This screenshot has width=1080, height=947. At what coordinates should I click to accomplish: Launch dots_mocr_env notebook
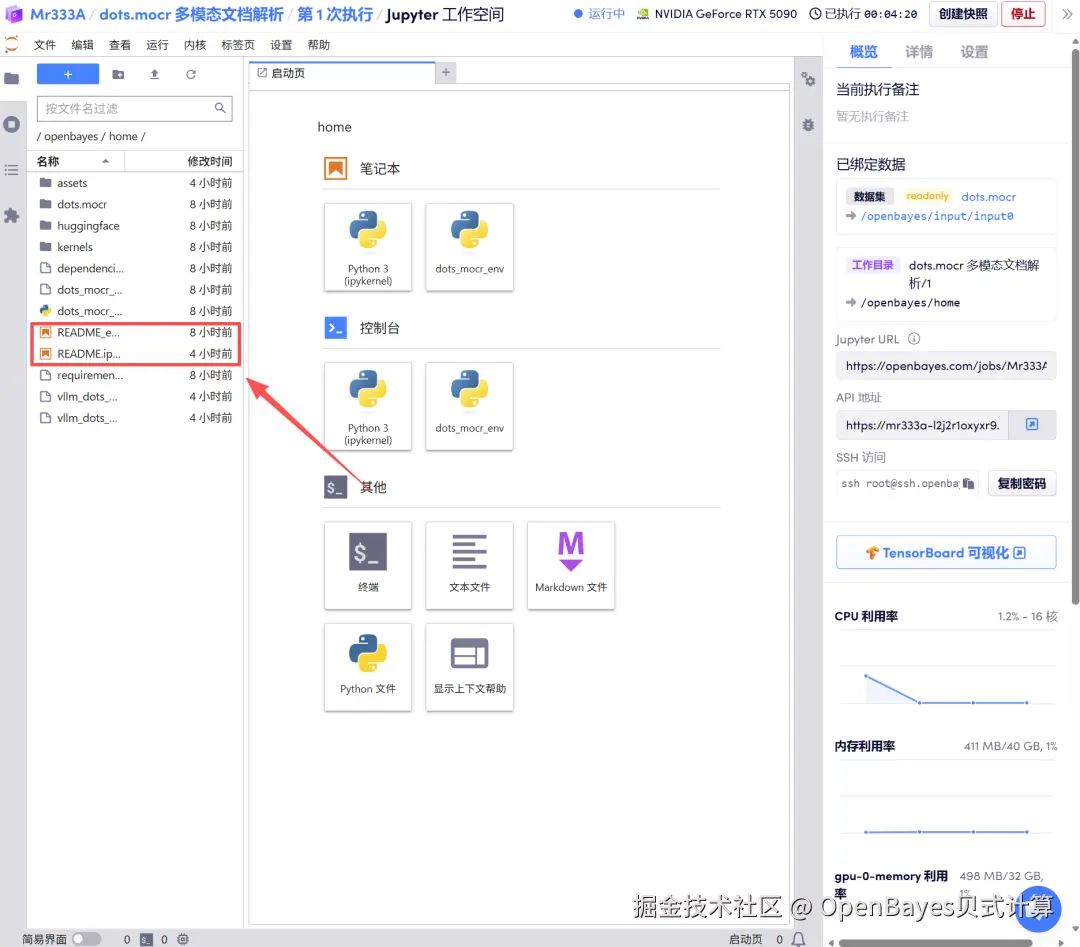click(469, 247)
